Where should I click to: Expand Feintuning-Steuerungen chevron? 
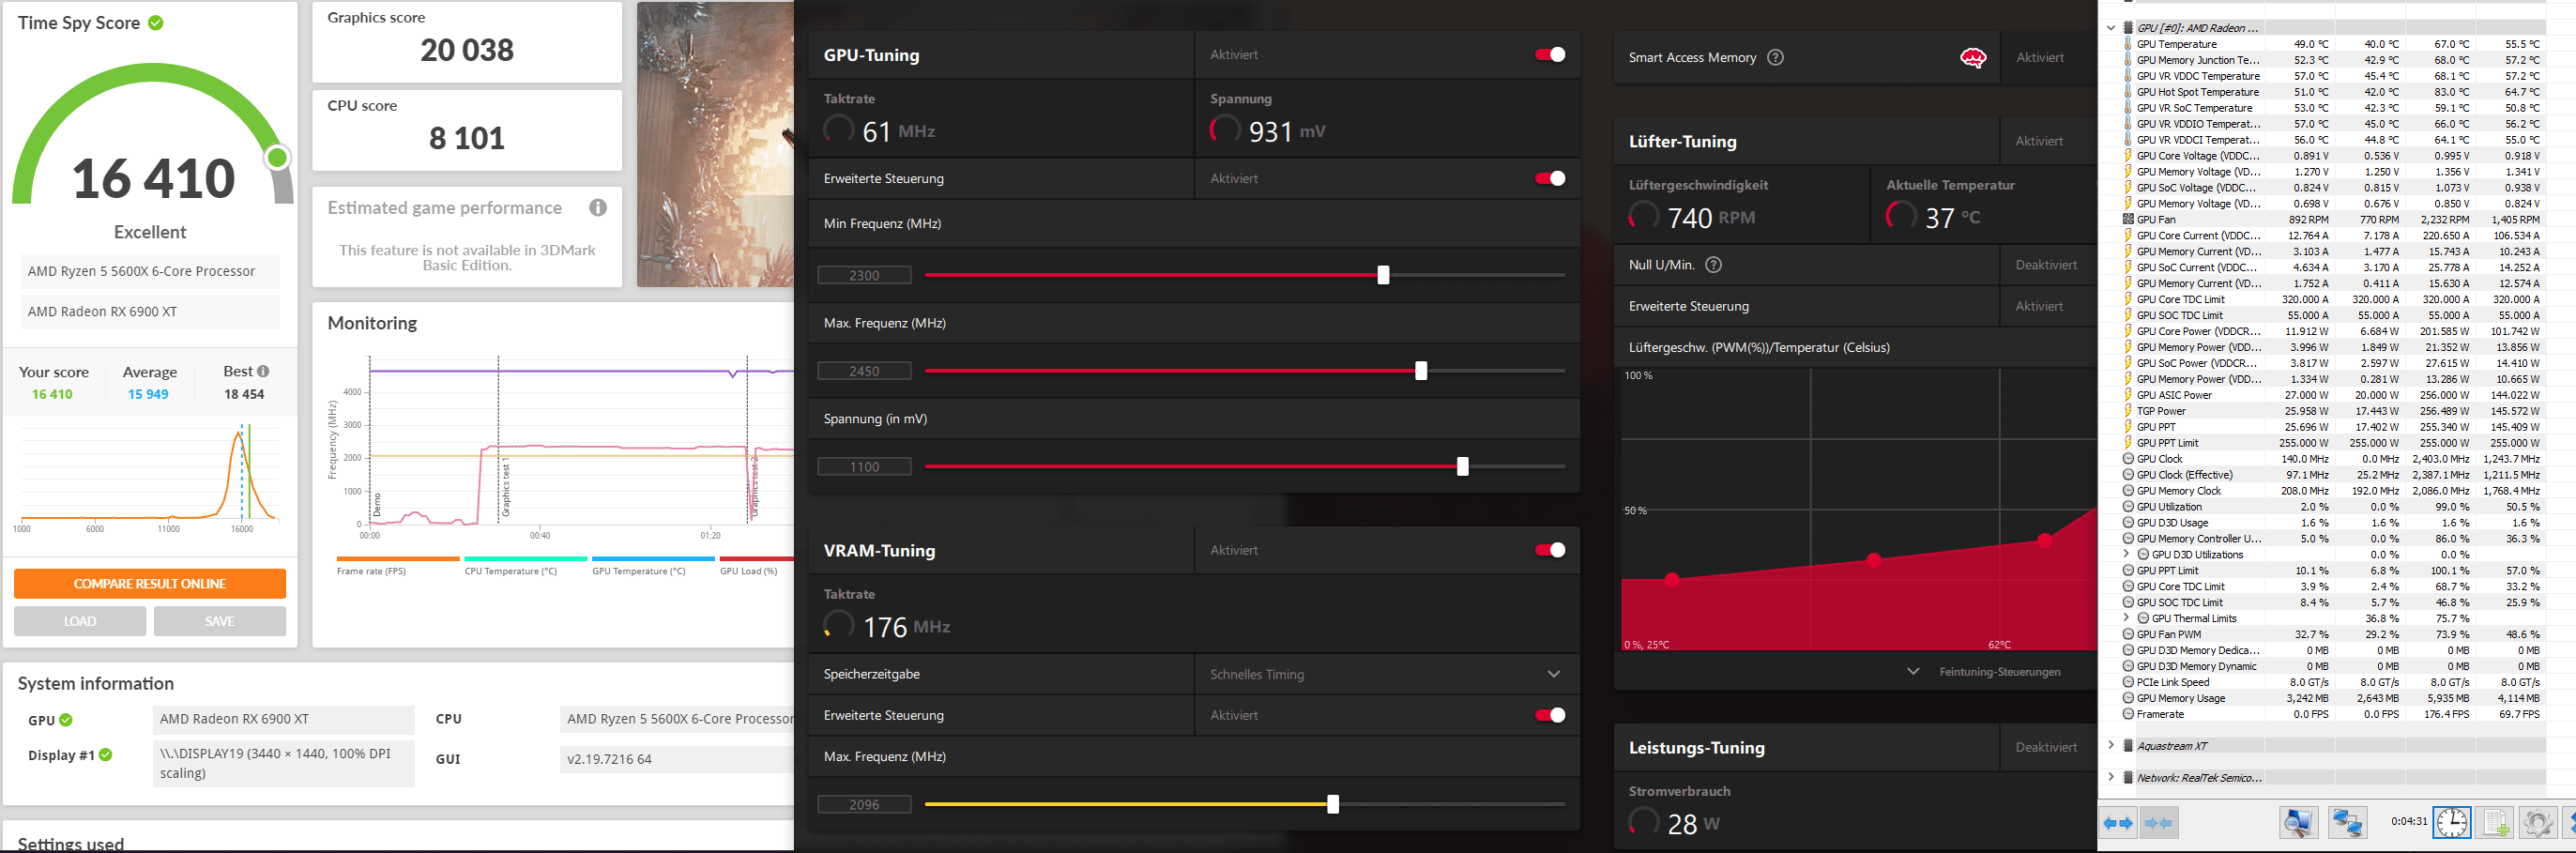(x=1913, y=671)
